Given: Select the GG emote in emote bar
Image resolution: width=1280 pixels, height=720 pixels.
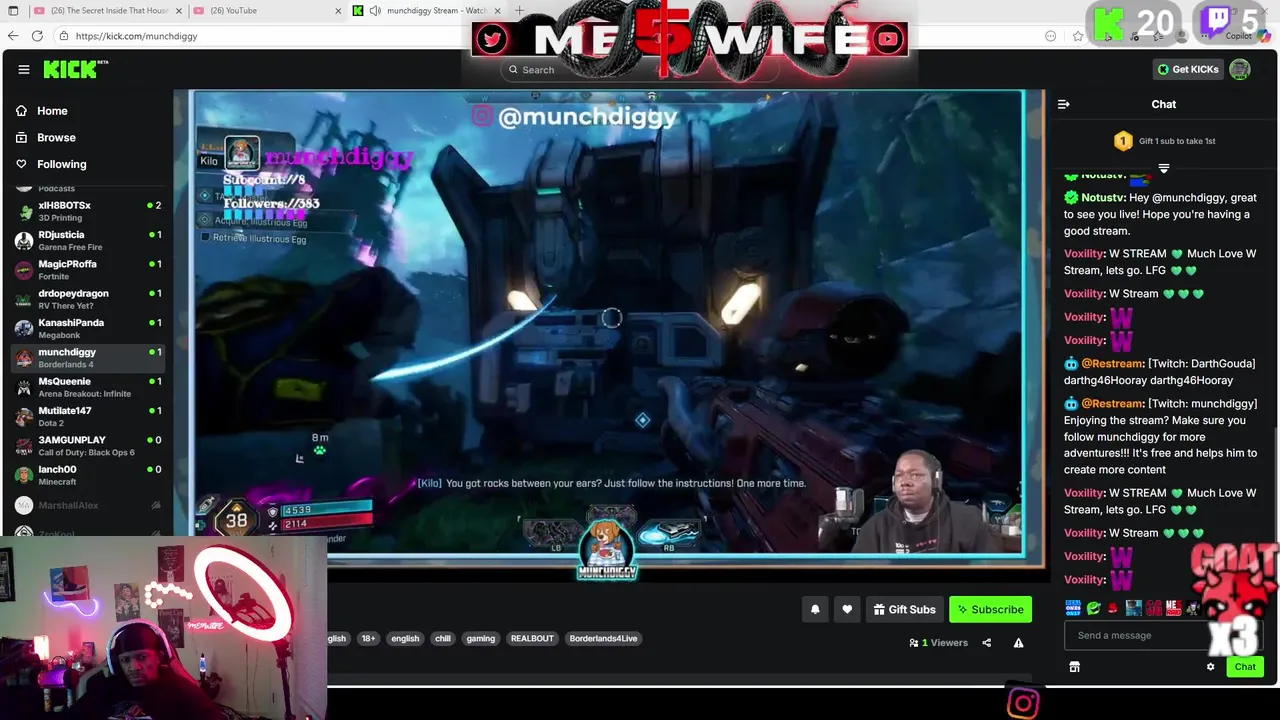Looking at the screenshot, I should pos(1154,608).
